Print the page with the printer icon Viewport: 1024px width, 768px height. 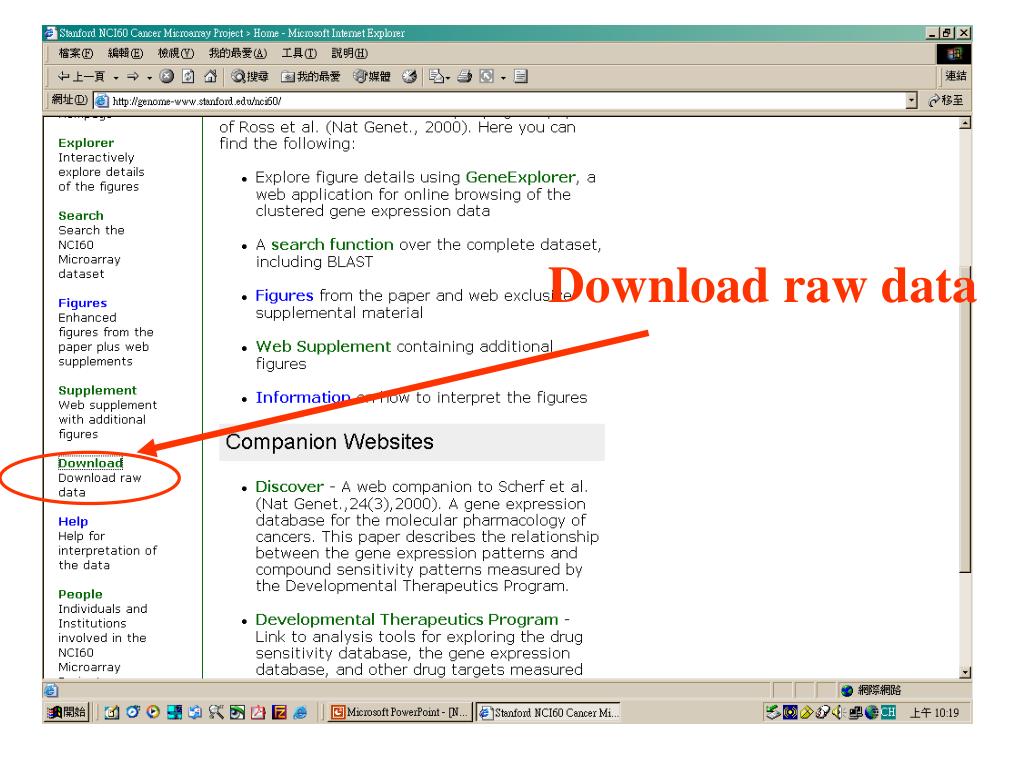pos(464,76)
